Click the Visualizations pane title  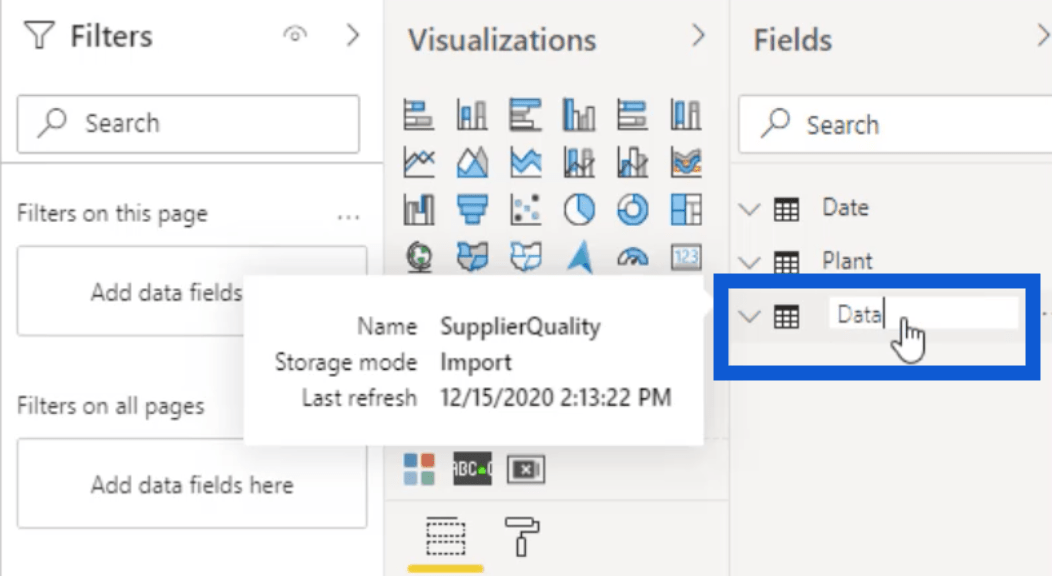pos(502,40)
